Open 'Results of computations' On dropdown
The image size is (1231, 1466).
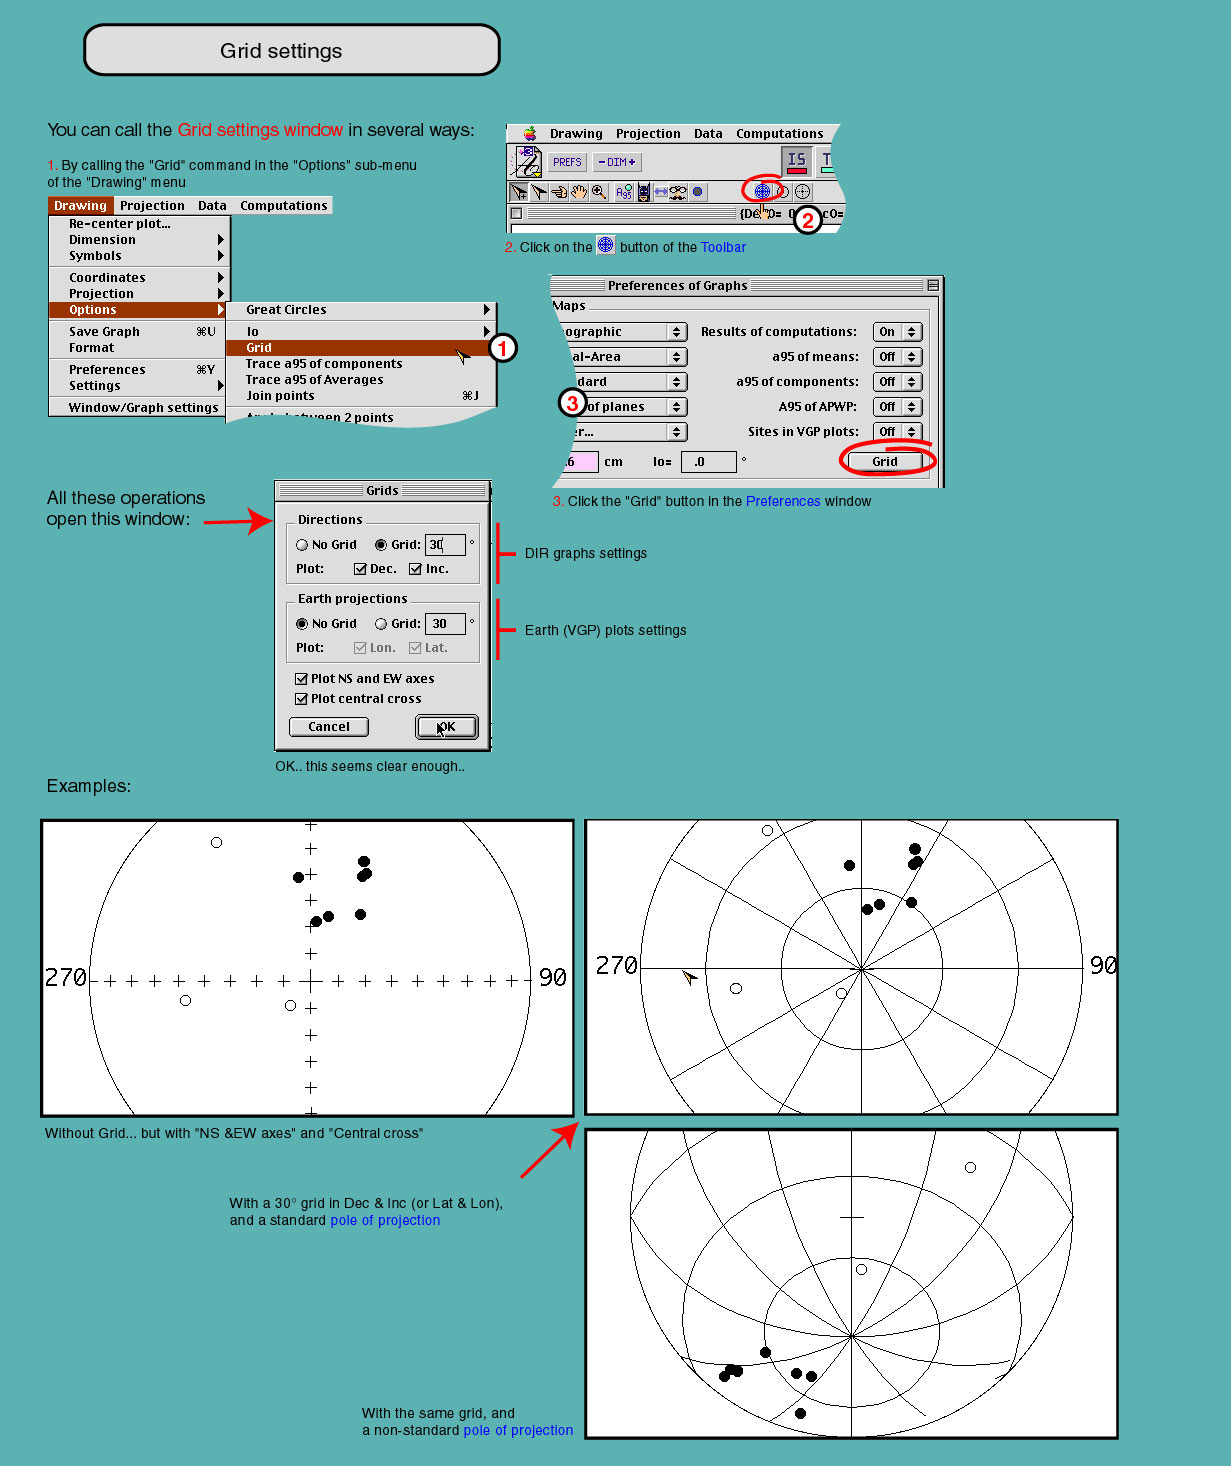[898, 332]
